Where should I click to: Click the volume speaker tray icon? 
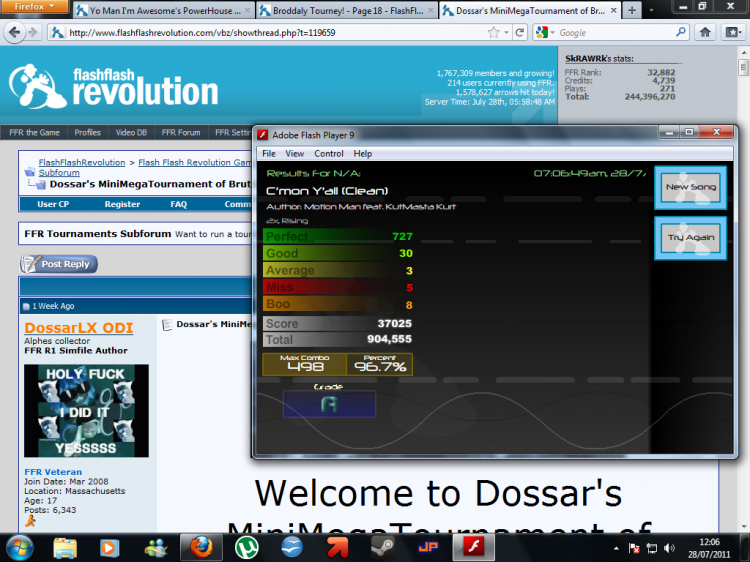coord(669,548)
